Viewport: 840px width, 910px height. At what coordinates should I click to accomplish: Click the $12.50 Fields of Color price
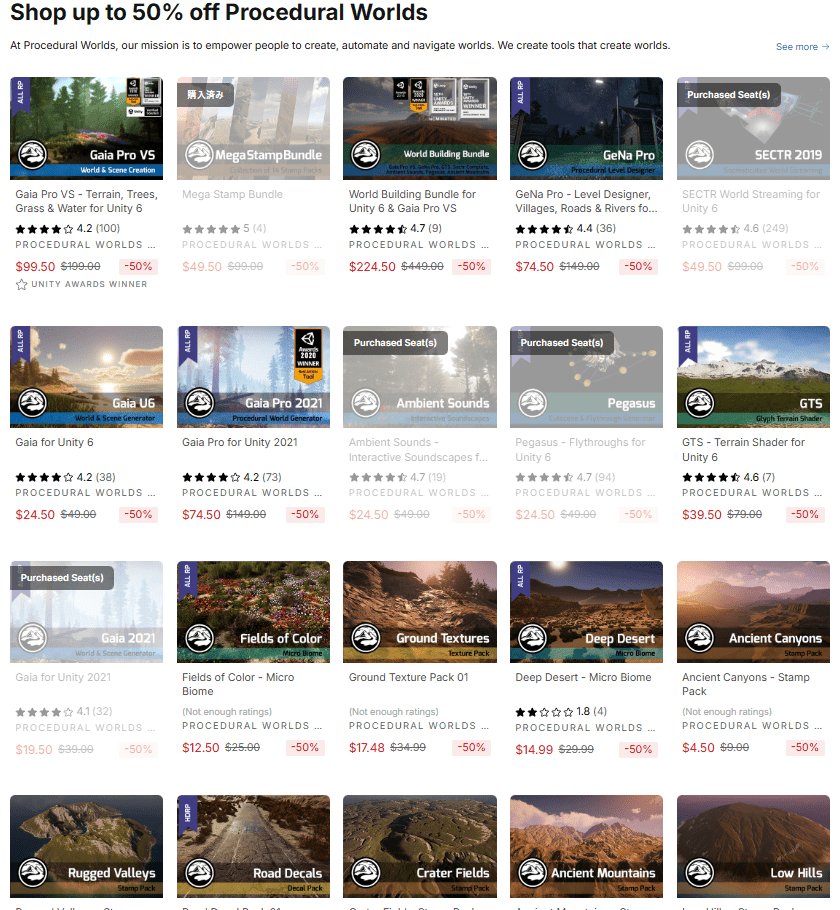click(x=200, y=748)
